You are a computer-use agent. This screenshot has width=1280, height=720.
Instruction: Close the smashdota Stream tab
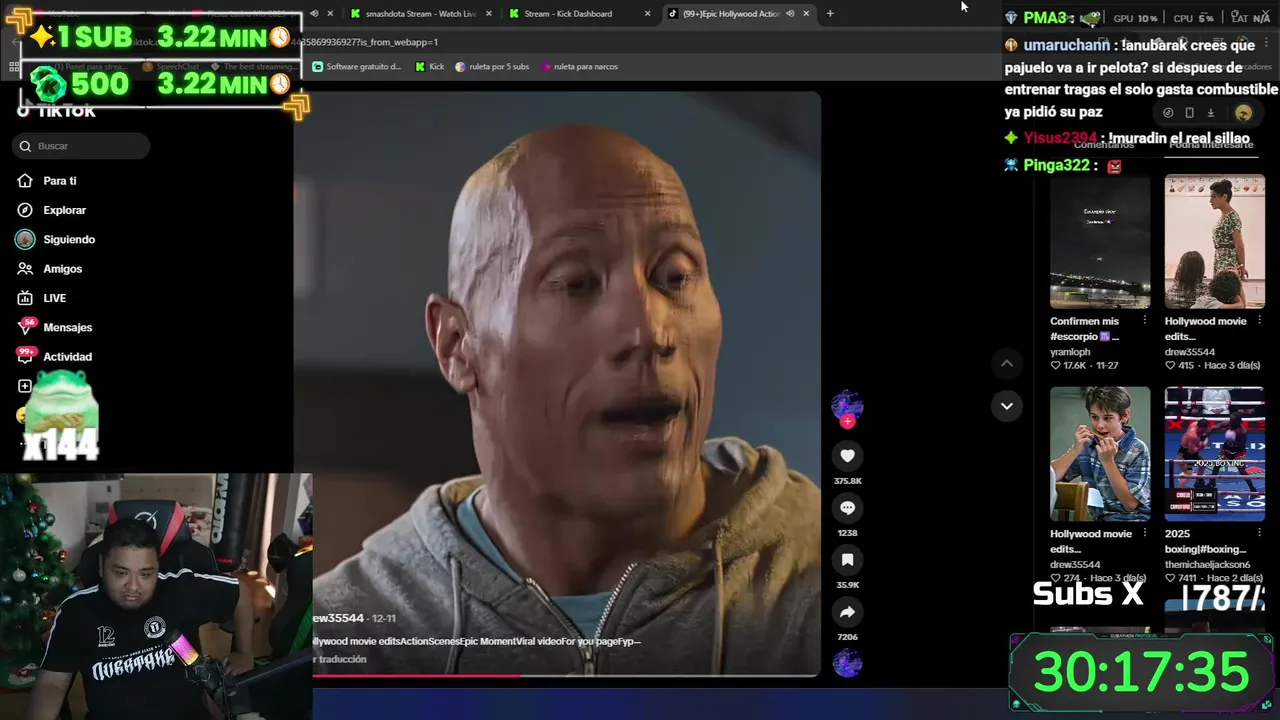(x=488, y=14)
